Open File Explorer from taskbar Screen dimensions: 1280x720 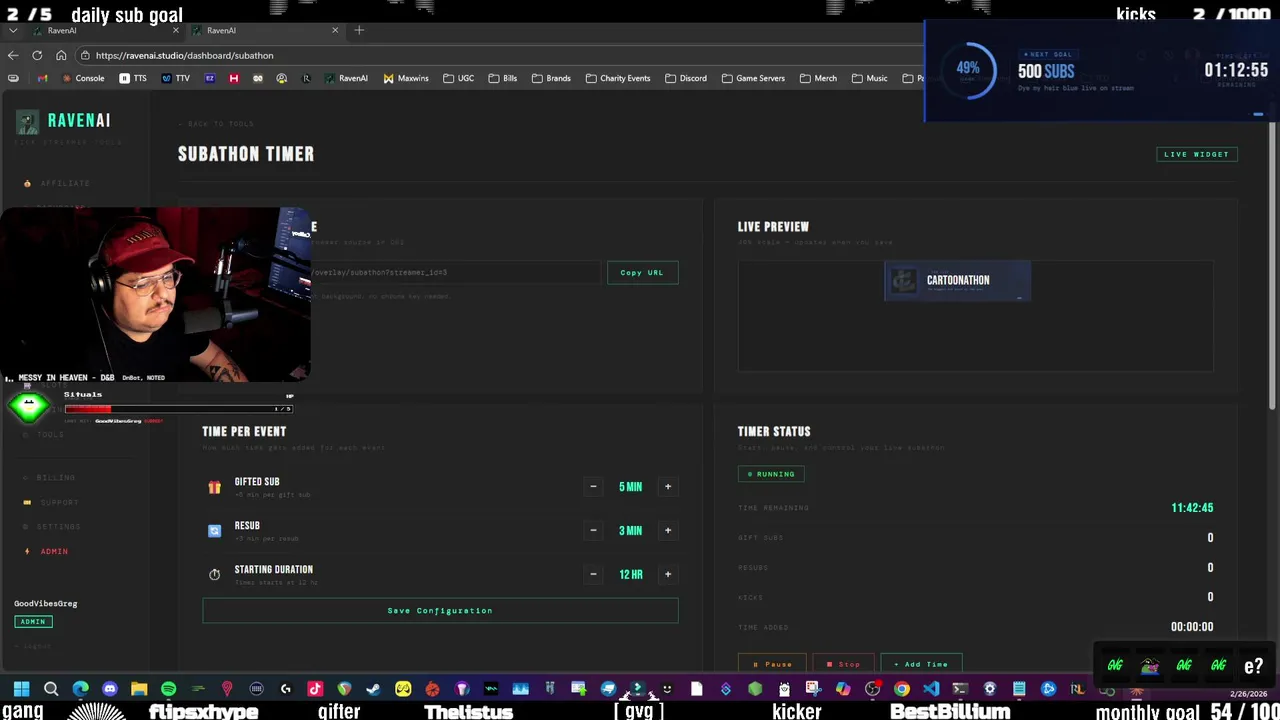(x=139, y=689)
